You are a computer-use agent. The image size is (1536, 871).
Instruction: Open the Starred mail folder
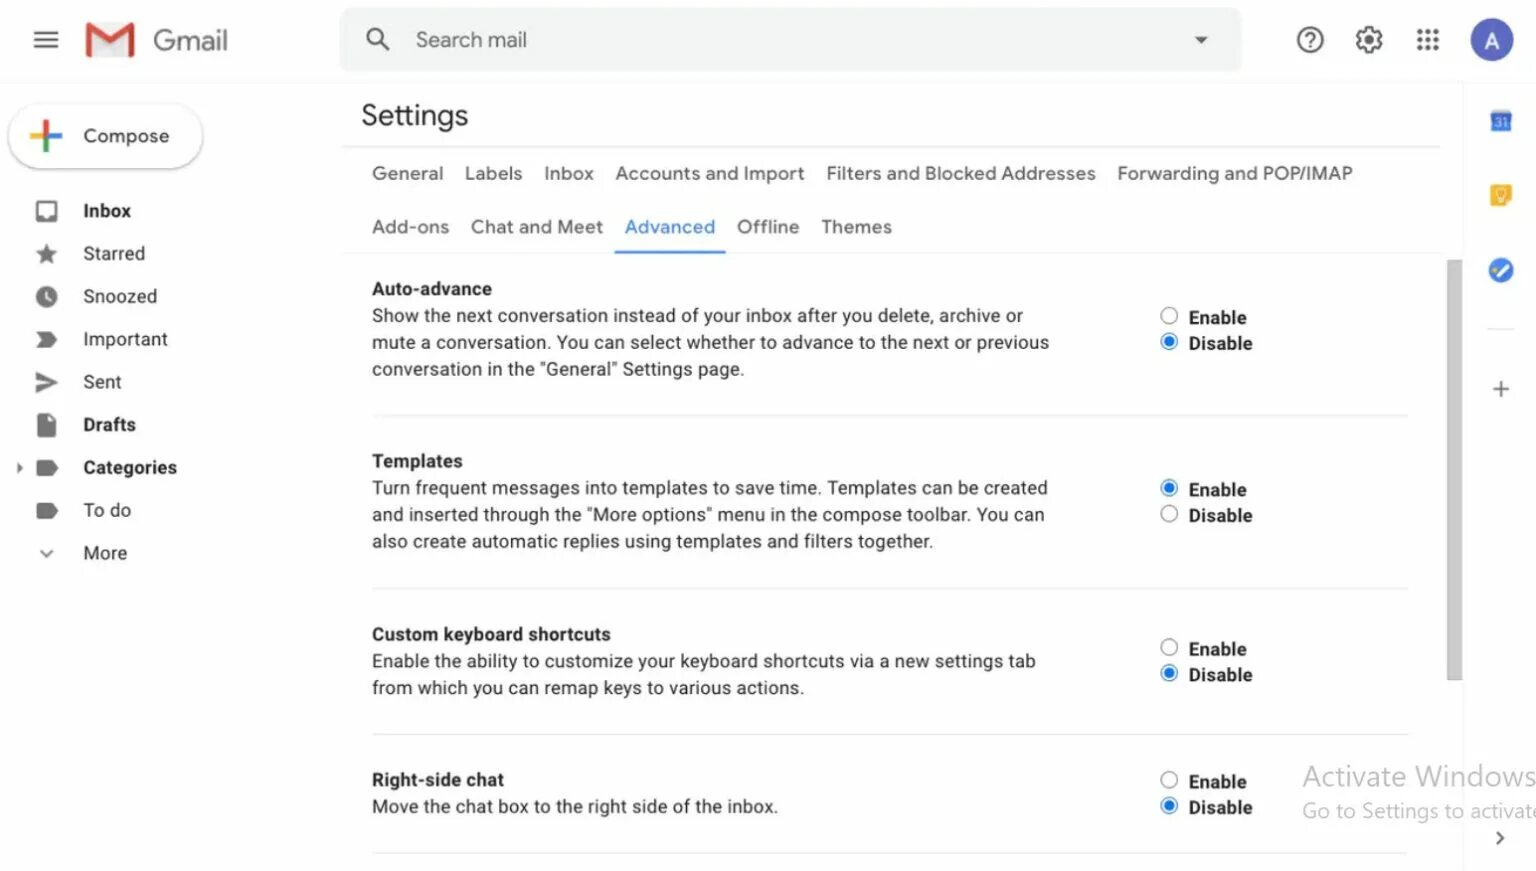(x=114, y=254)
